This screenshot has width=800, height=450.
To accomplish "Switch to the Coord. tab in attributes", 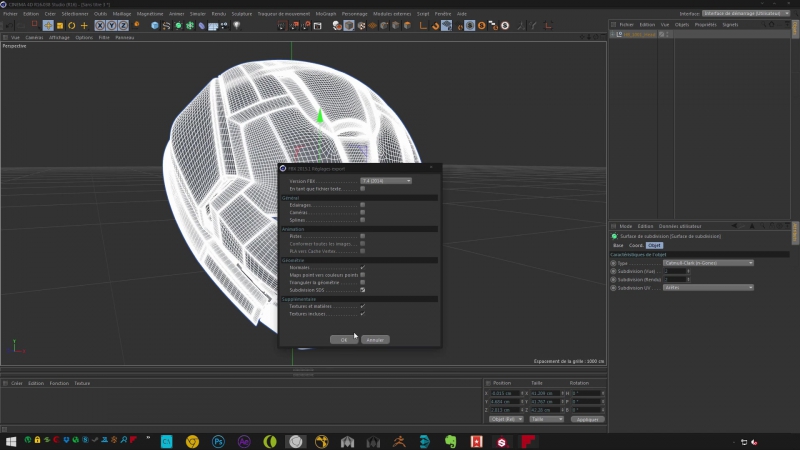I will pos(636,245).
